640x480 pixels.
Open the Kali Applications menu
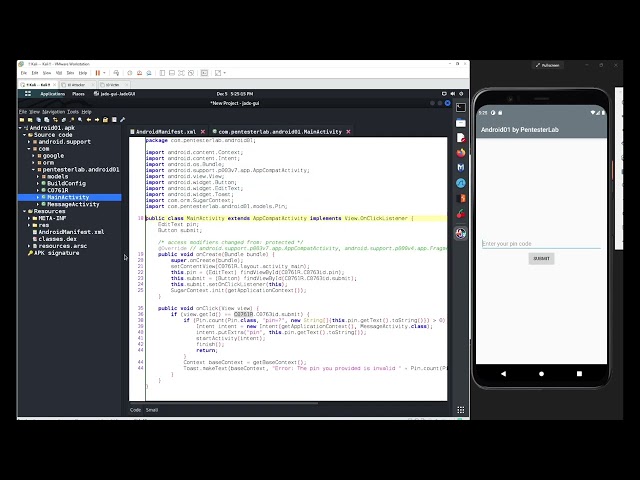(52, 94)
